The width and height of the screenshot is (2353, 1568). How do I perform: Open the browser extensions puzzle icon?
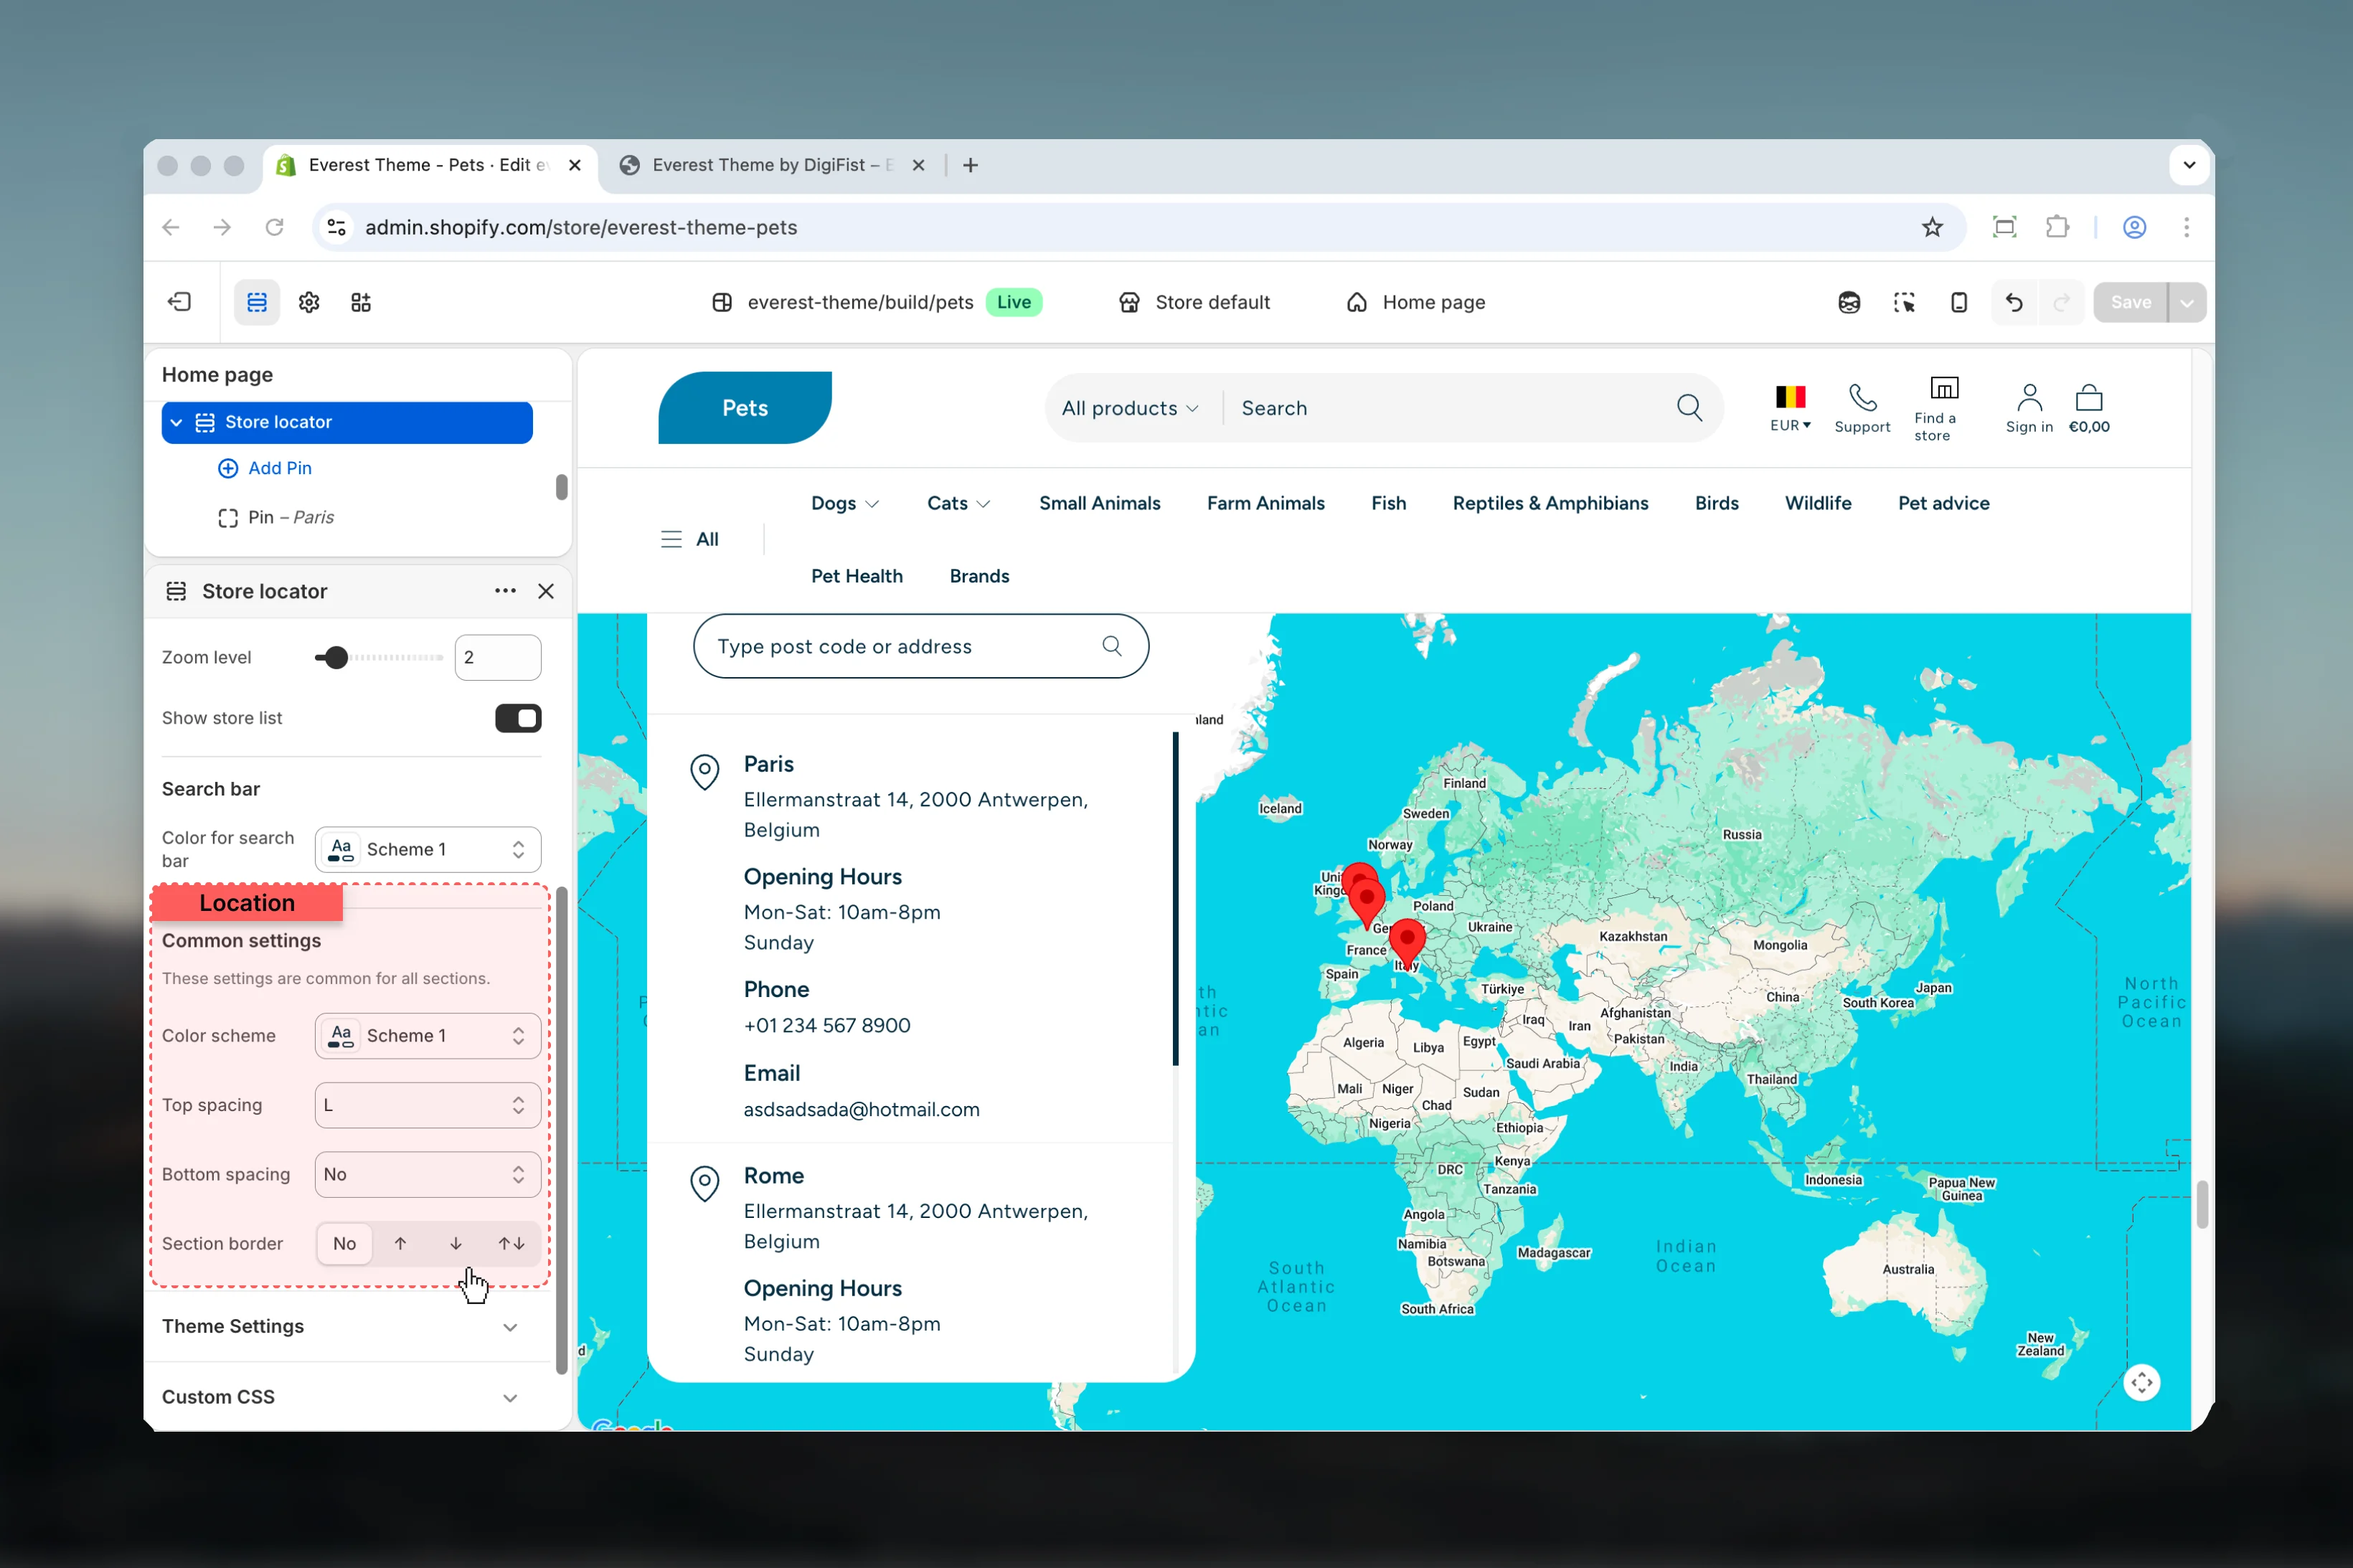click(2057, 227)
